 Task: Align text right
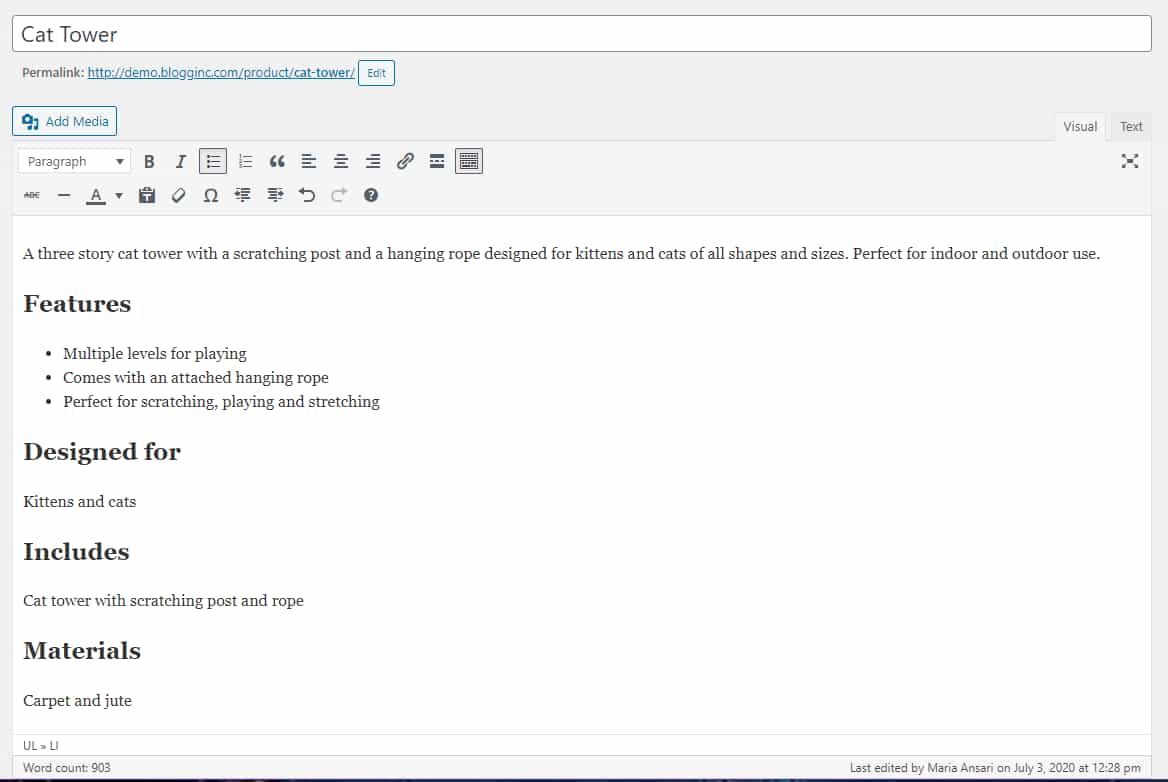[372, 162]
